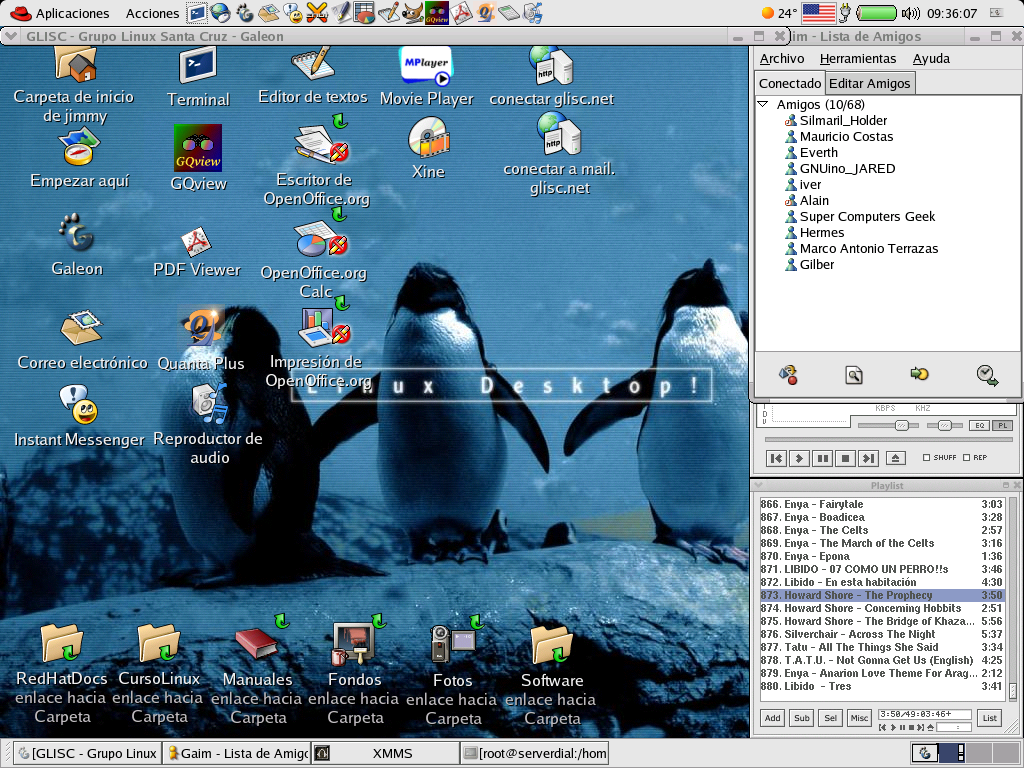Screen dimensions: 1024x768
Task: Launch Xine media player icon
Action: point(428,137)
